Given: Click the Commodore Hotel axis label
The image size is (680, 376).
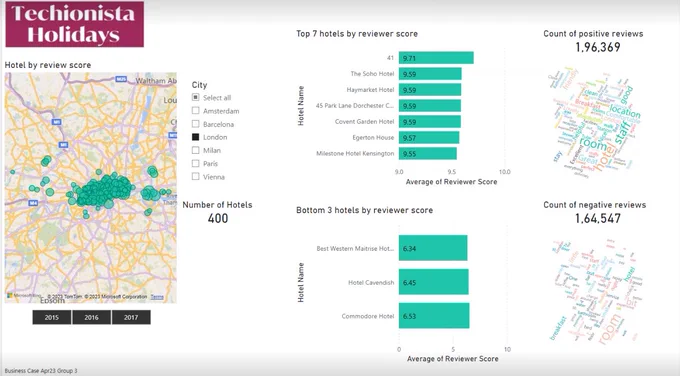Looking at the screenshot, I should pyautogui.click(x=368, y=316).
